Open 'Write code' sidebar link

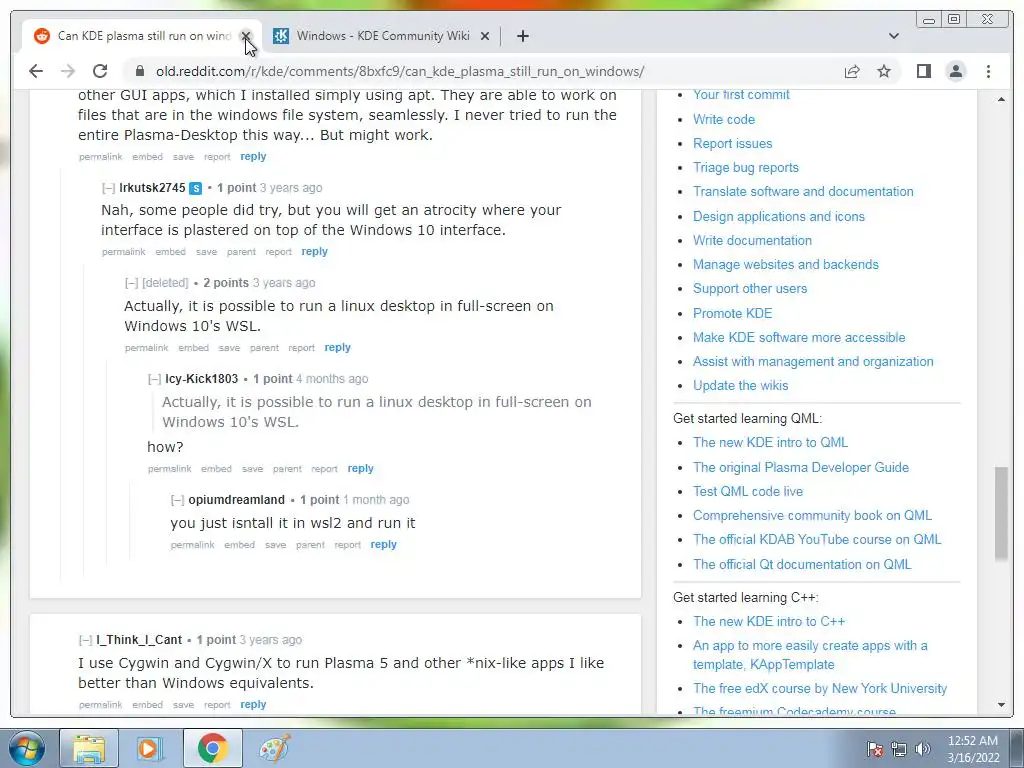(x=724, y=120)
